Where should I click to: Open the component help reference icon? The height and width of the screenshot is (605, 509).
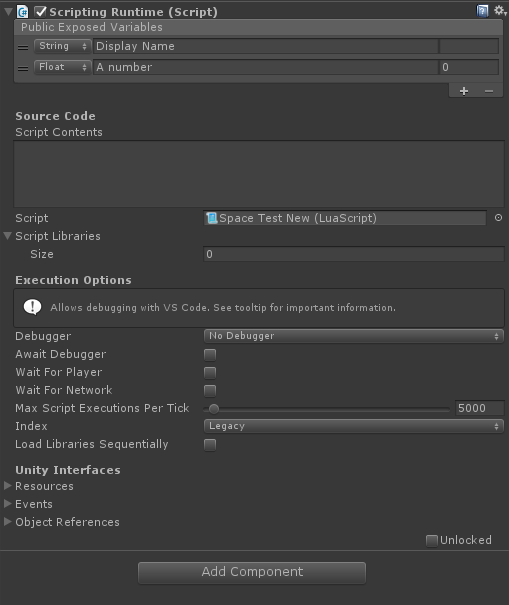pyautogui.click(x=482, y=11)
